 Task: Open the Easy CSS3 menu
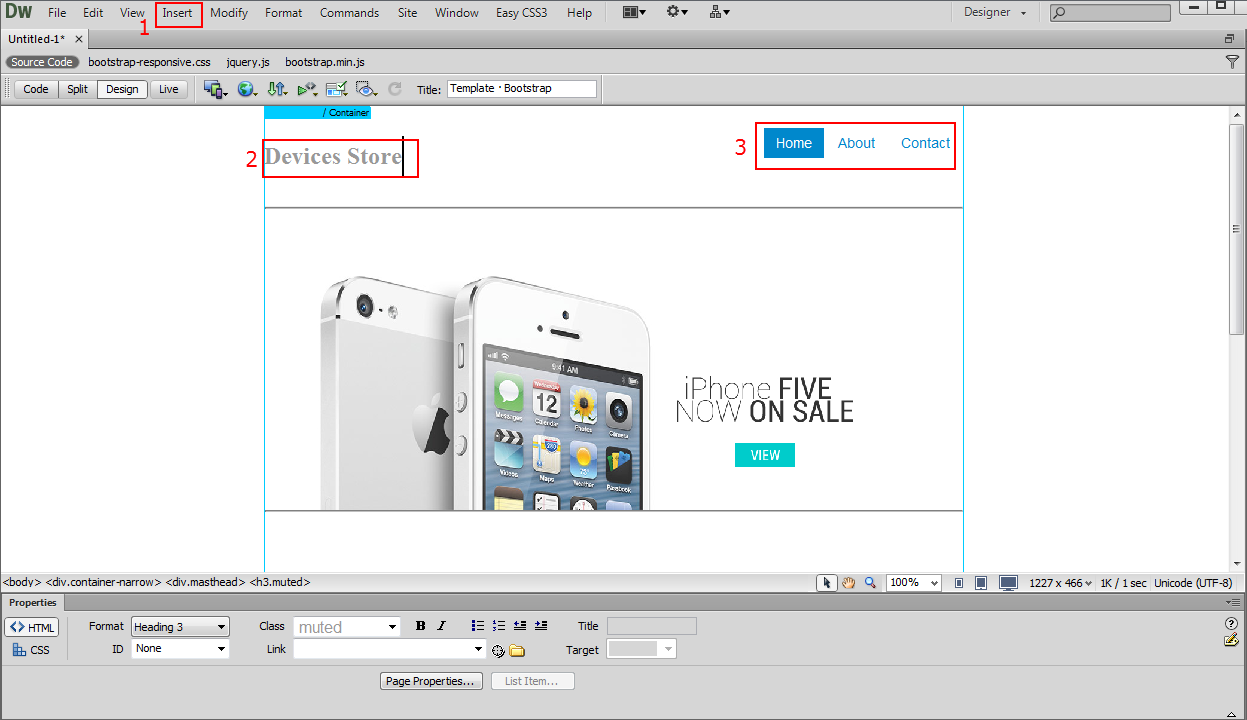click(521, 13)
